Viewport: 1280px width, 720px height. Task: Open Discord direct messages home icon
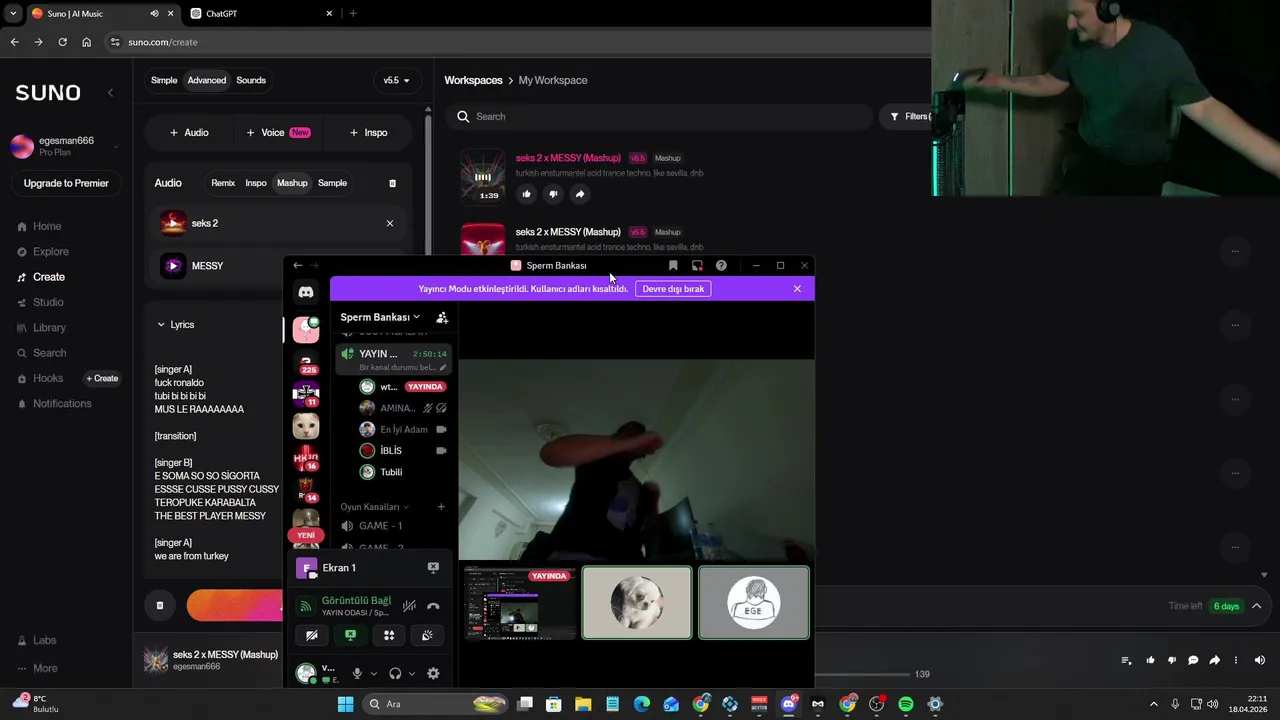click(306, 292)
